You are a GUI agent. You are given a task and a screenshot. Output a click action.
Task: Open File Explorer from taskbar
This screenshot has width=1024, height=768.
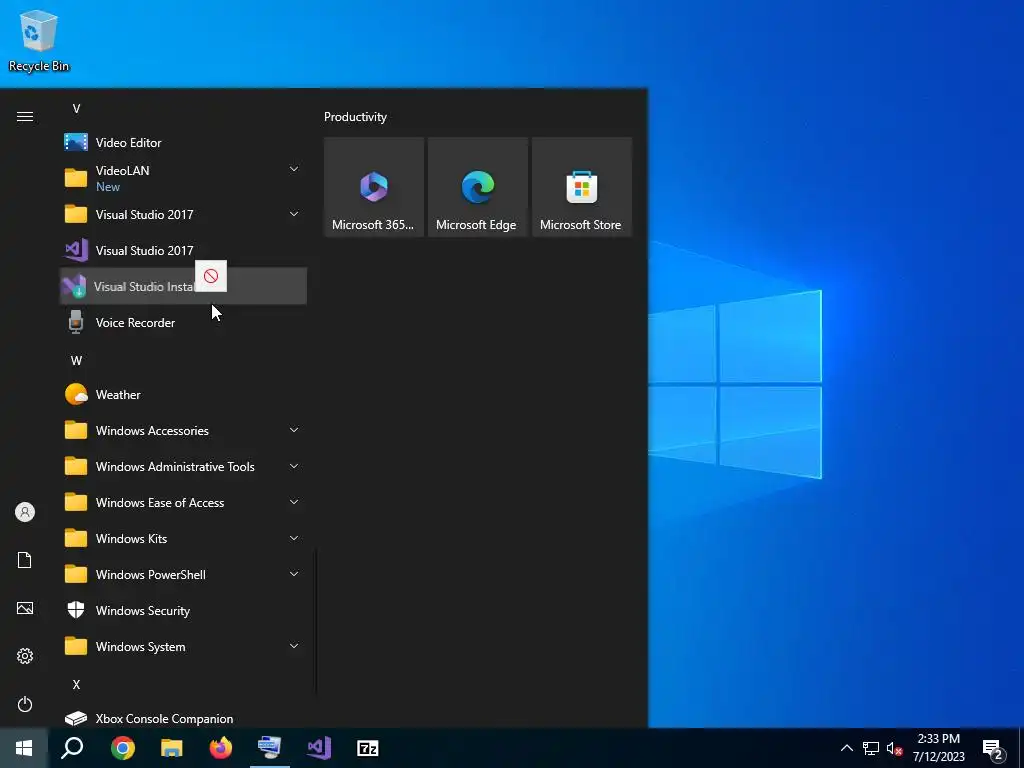(x=171, y=748)
